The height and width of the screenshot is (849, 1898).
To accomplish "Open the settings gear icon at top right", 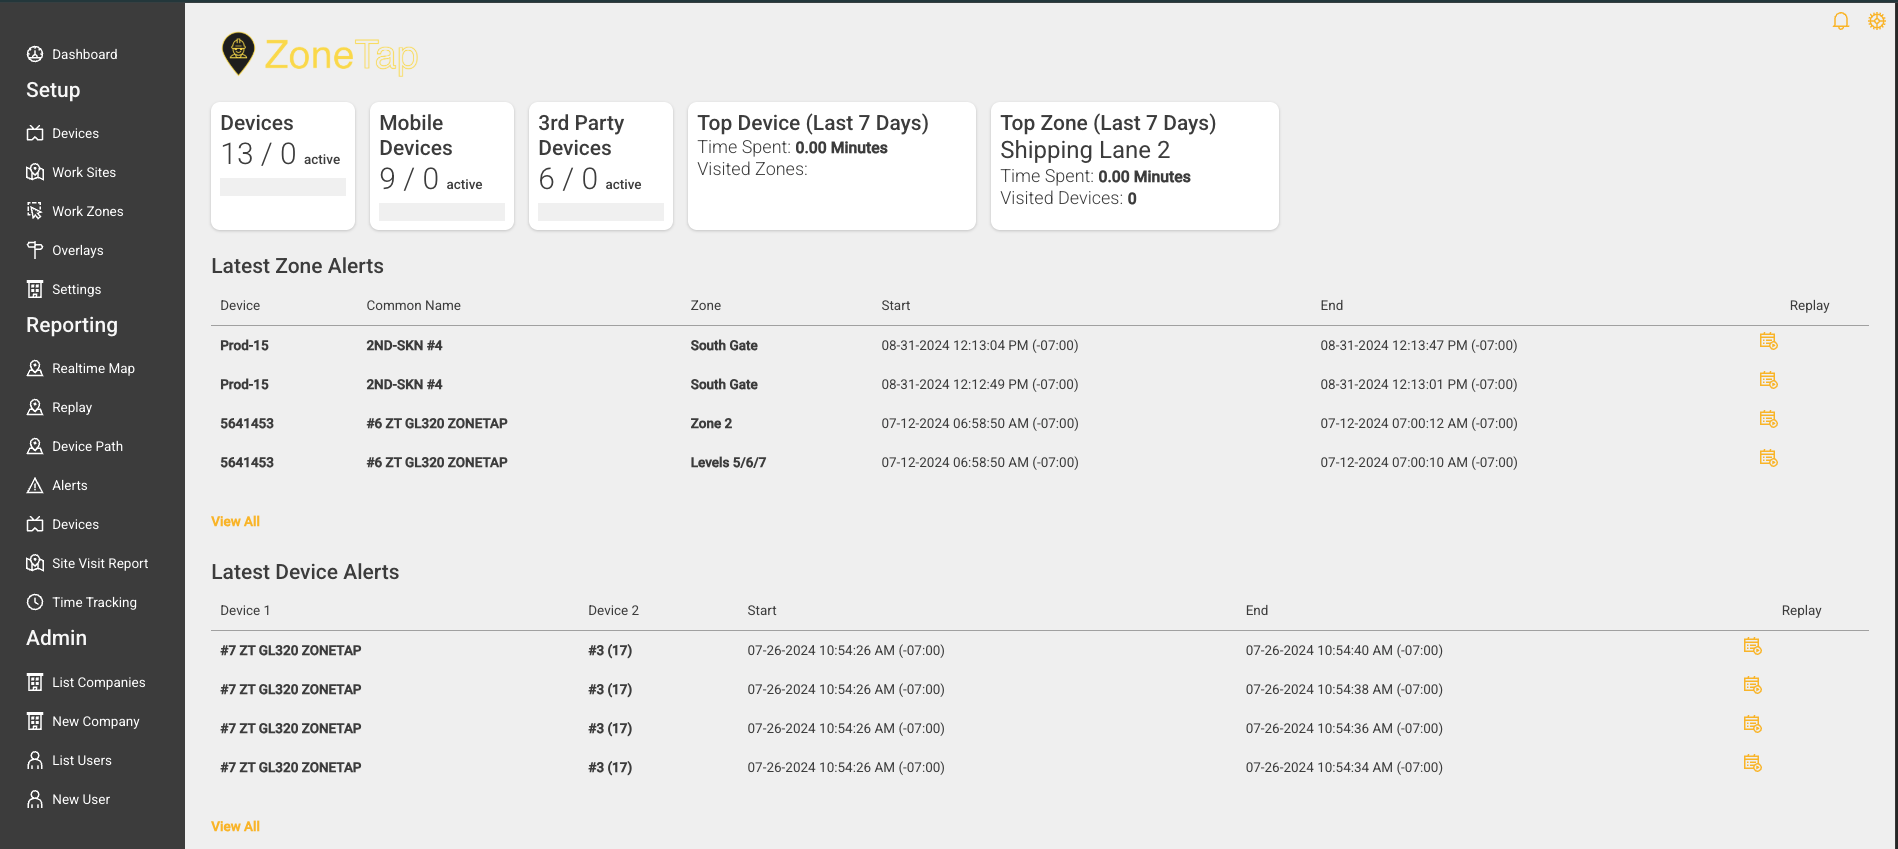I will point(1877,21).
